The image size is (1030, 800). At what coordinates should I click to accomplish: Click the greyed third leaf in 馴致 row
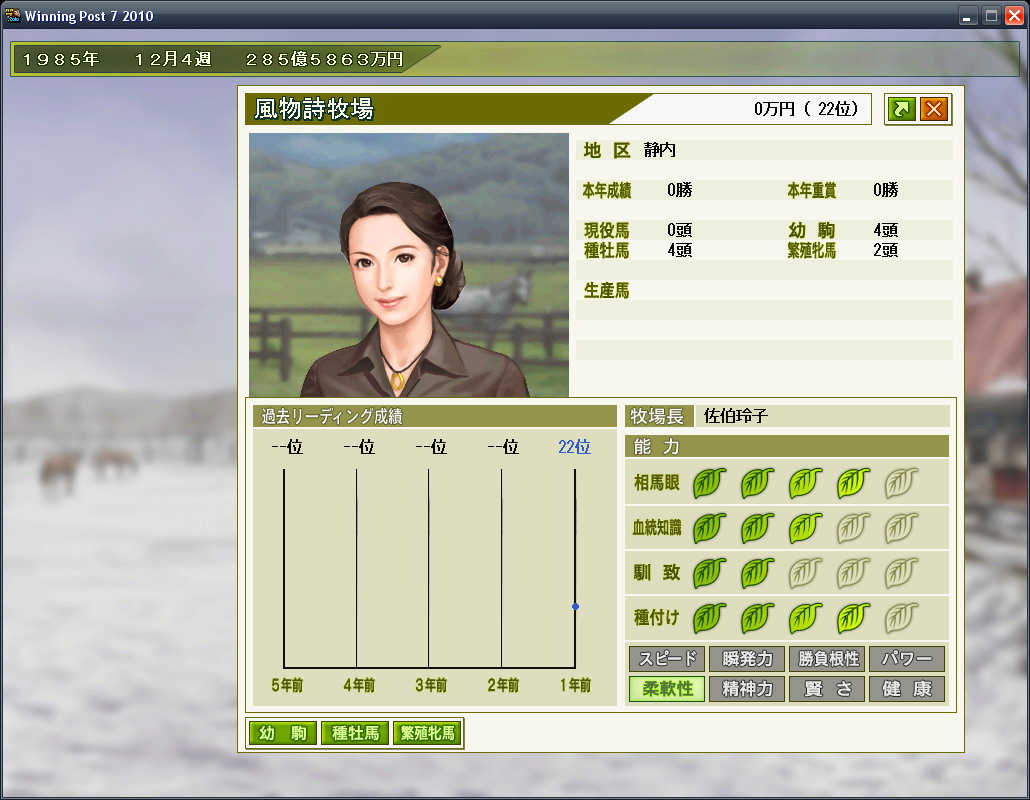click(x=805, y=573)
